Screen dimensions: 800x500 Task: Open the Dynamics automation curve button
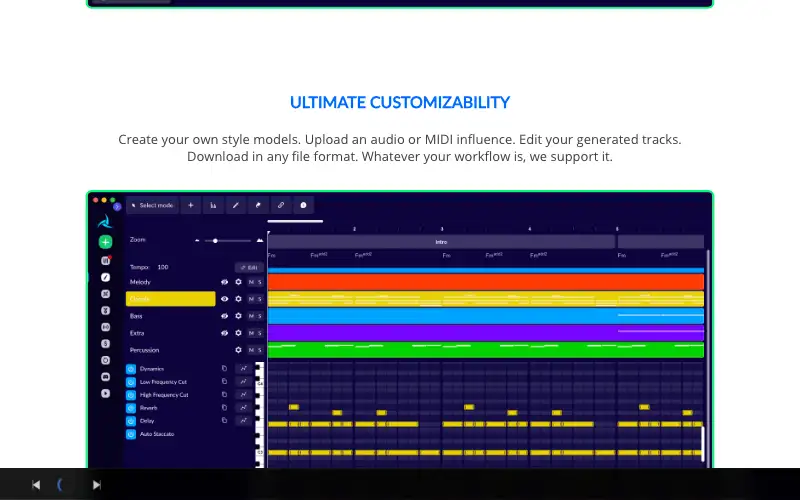(x=243, y=368)
